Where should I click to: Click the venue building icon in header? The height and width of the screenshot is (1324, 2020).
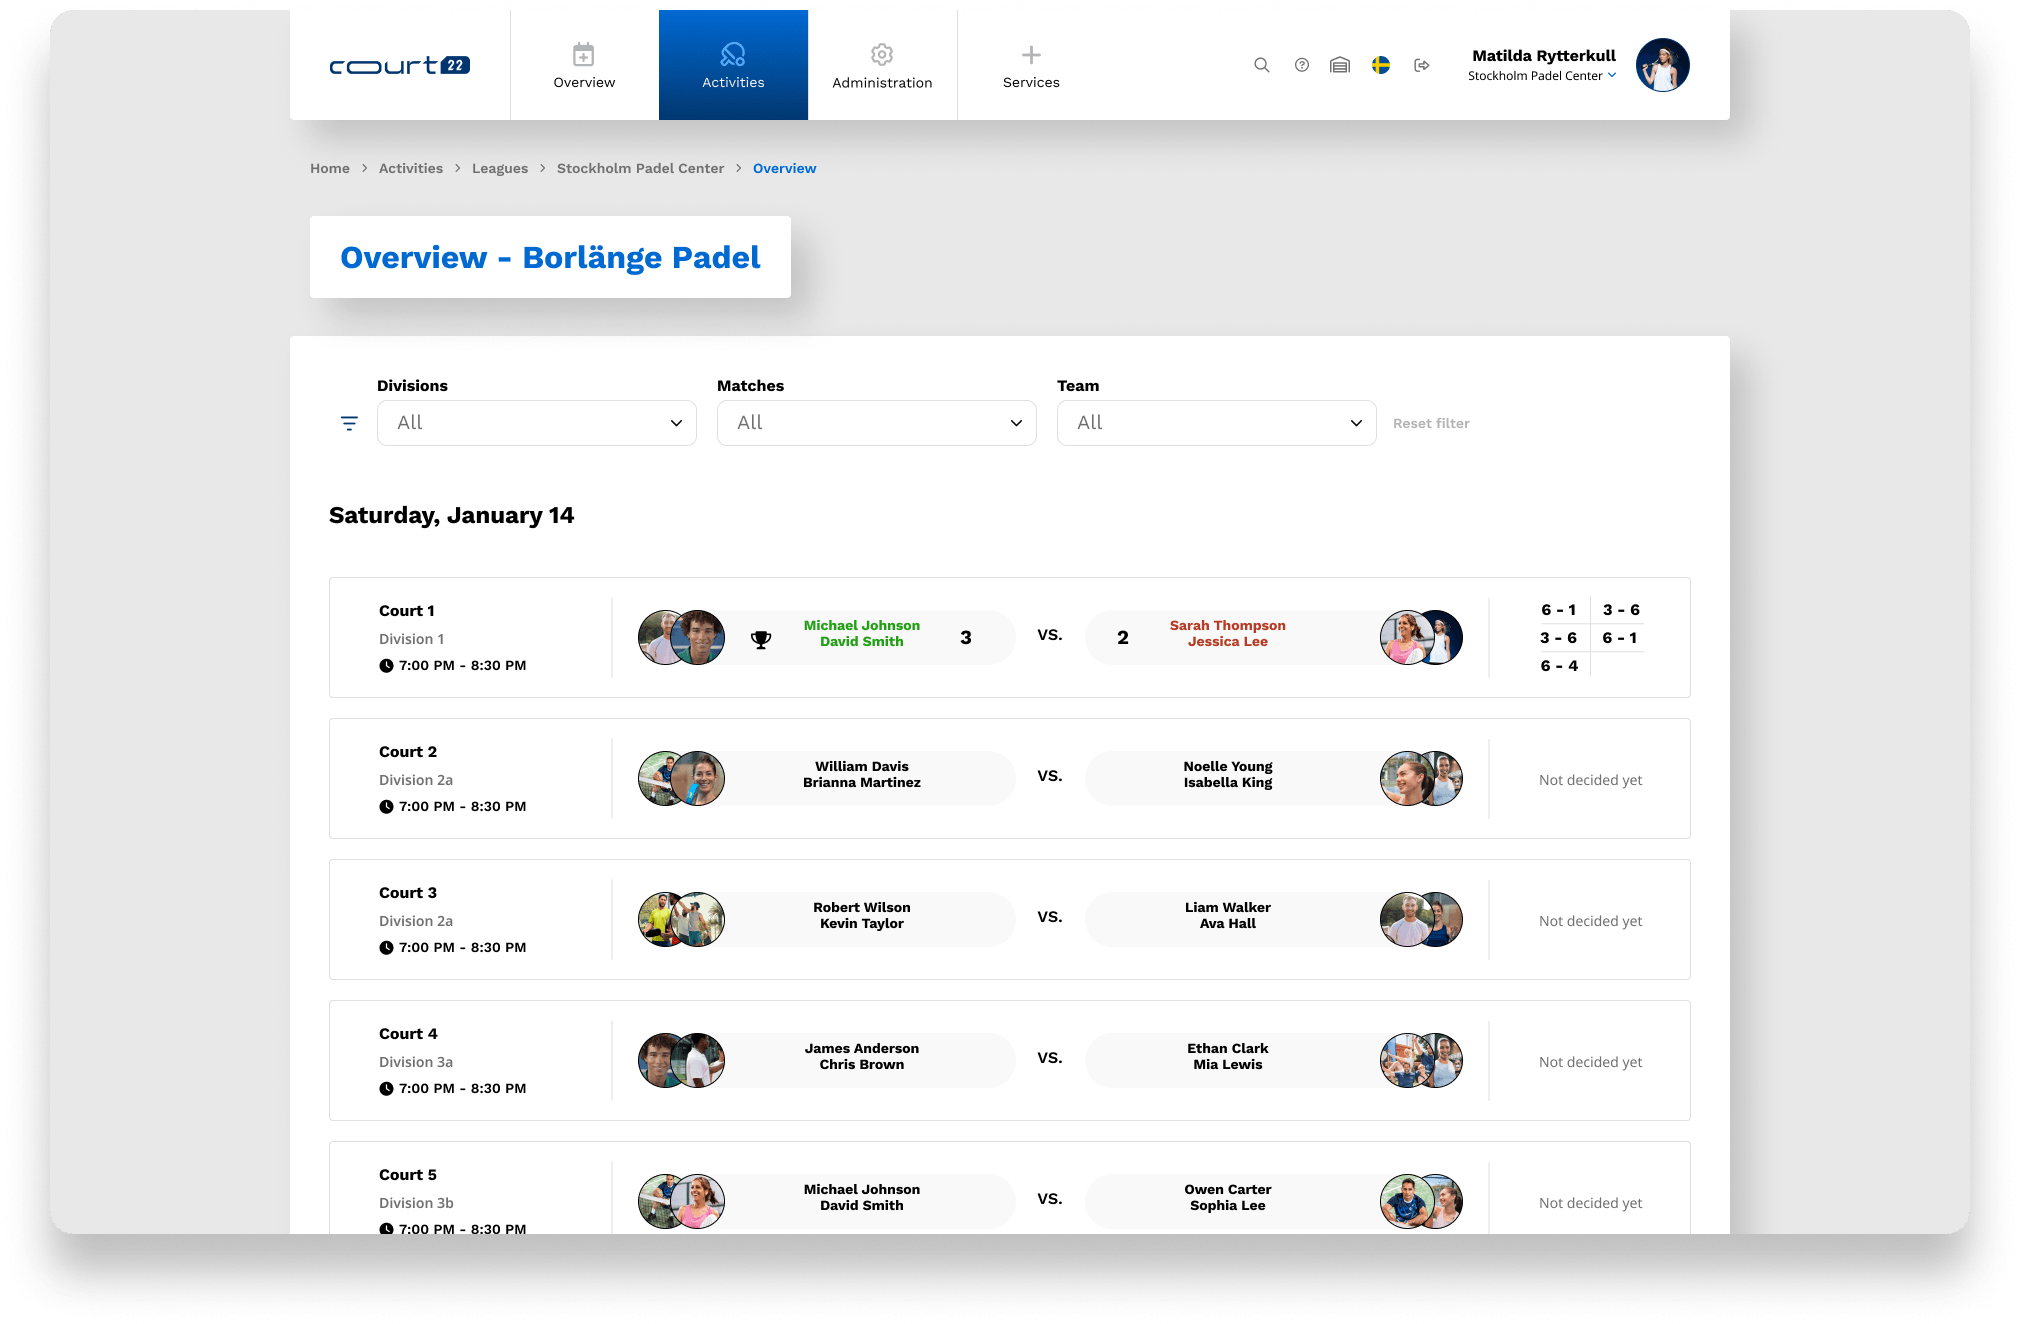tap(1340, 65)
